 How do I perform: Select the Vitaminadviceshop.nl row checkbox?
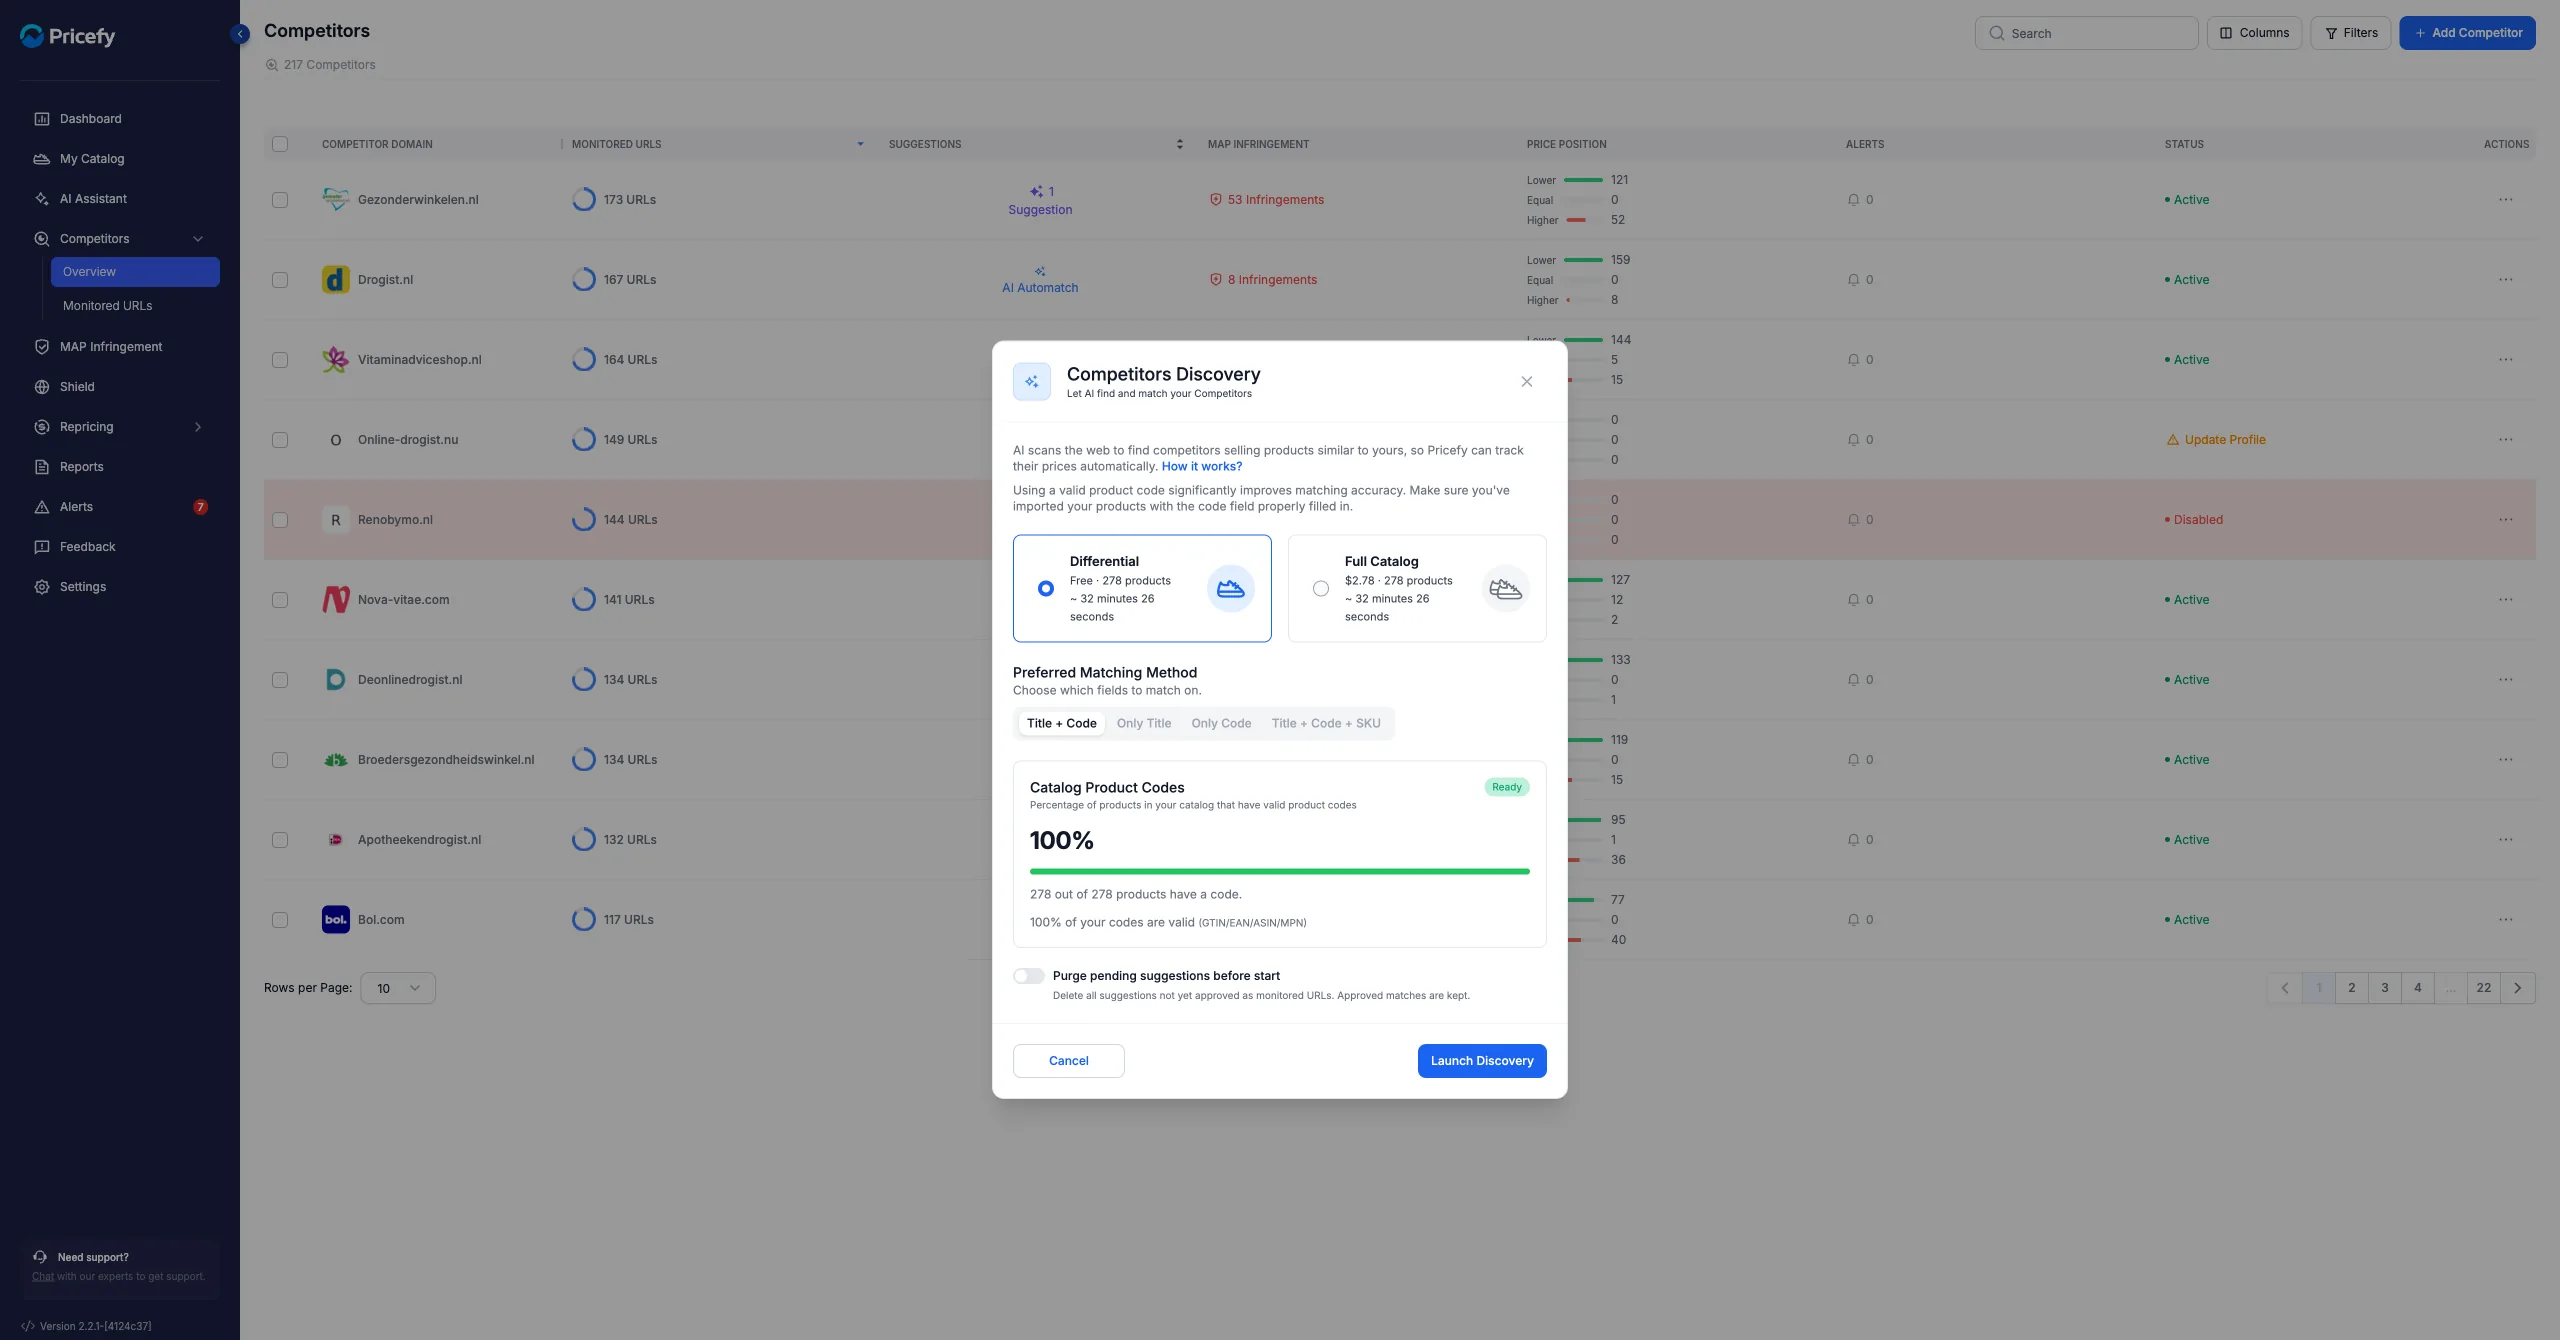click(x=280, y=360)
